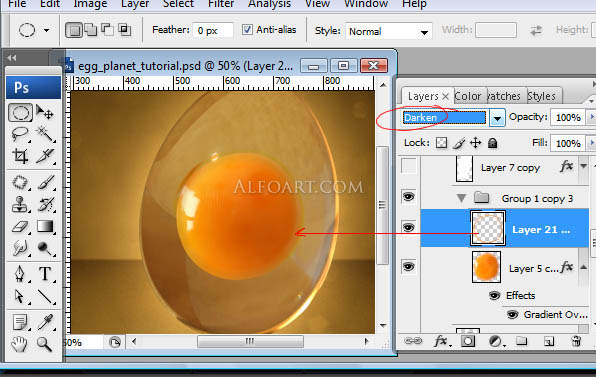The height and width of the screenshot is (377, 596).
Task: Add a layer mask
Action: point(468,341)
